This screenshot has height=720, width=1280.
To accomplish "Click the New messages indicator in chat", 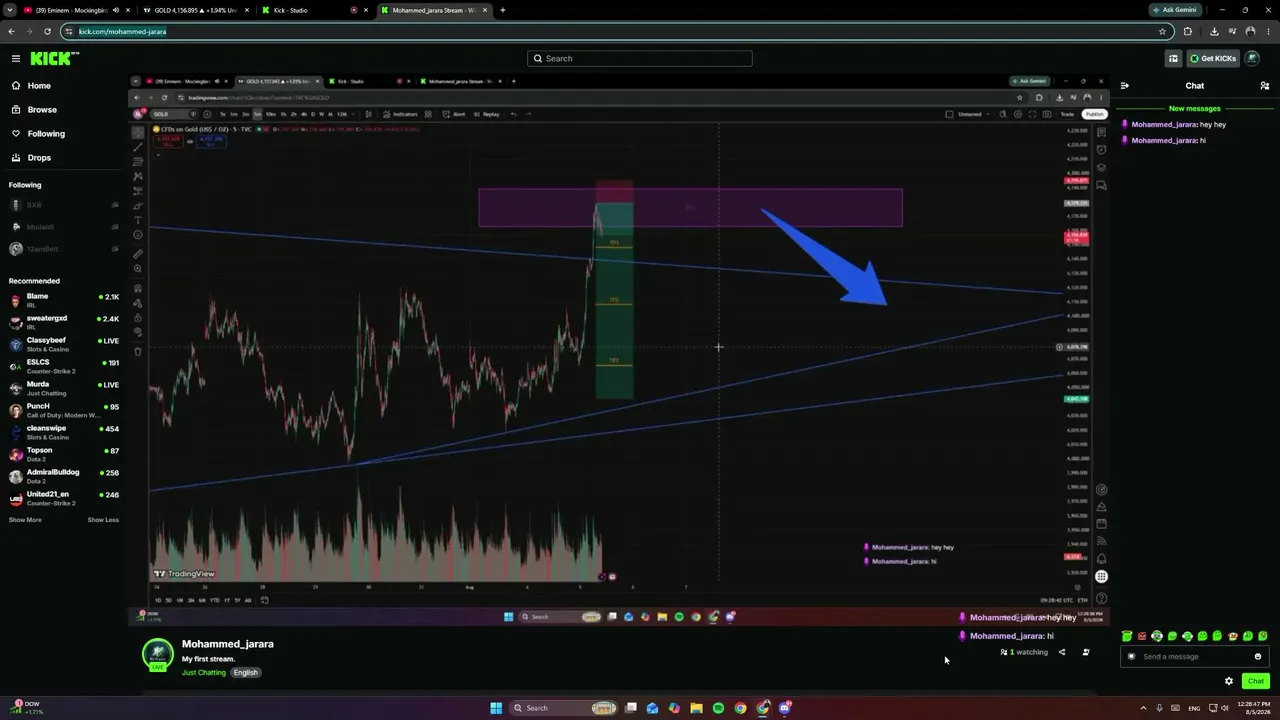I will 1194,108.
